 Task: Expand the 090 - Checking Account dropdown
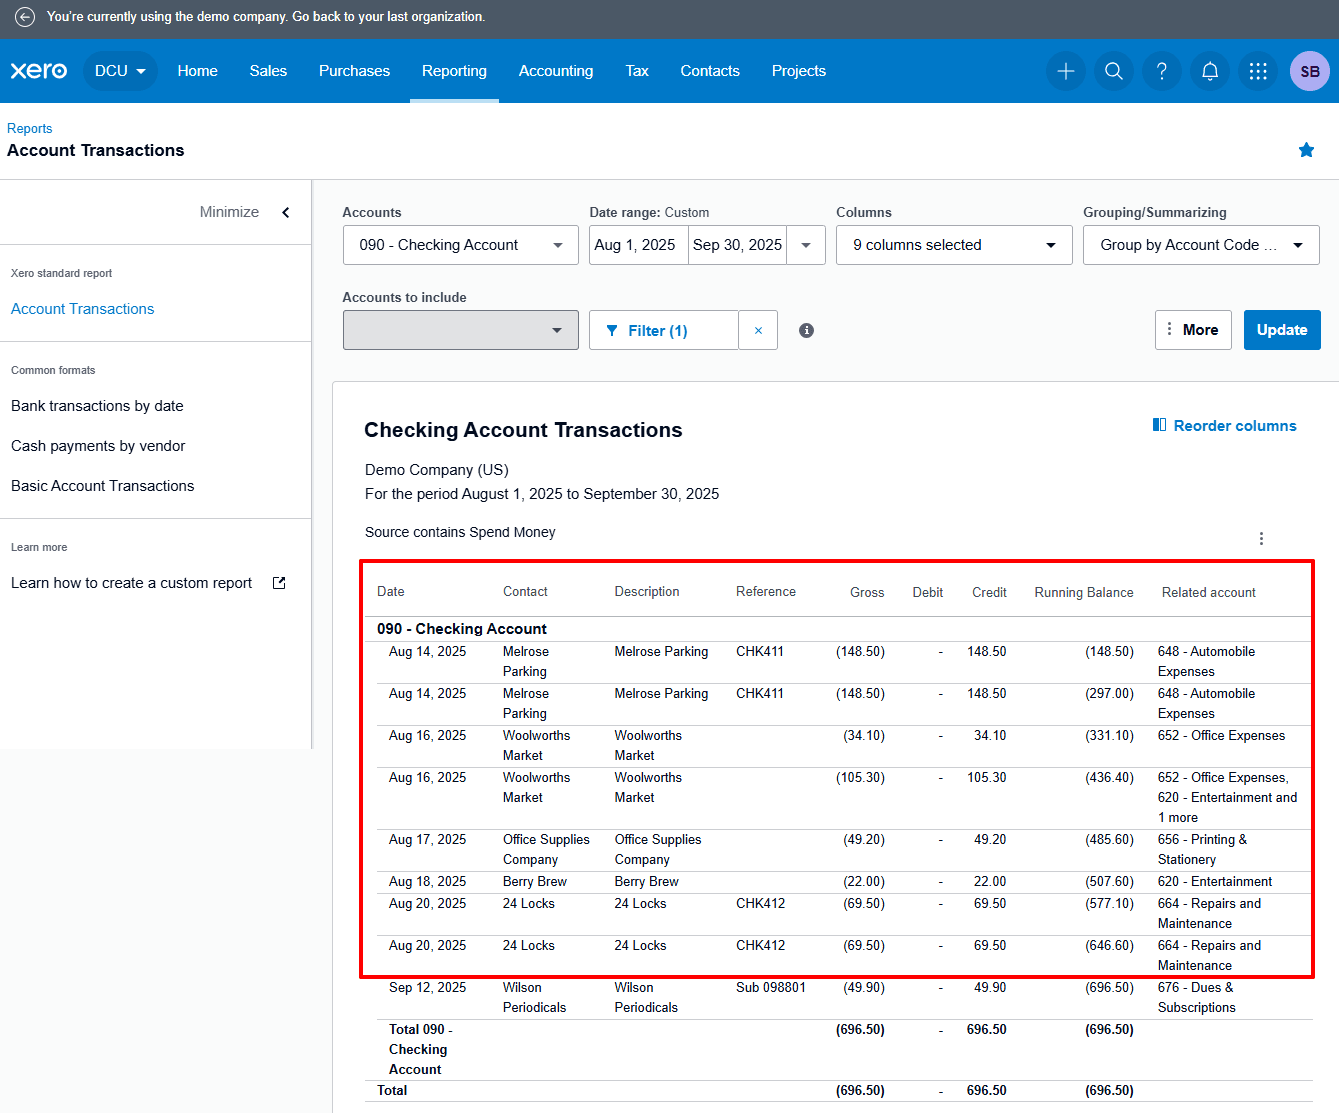tap(460, 245)
